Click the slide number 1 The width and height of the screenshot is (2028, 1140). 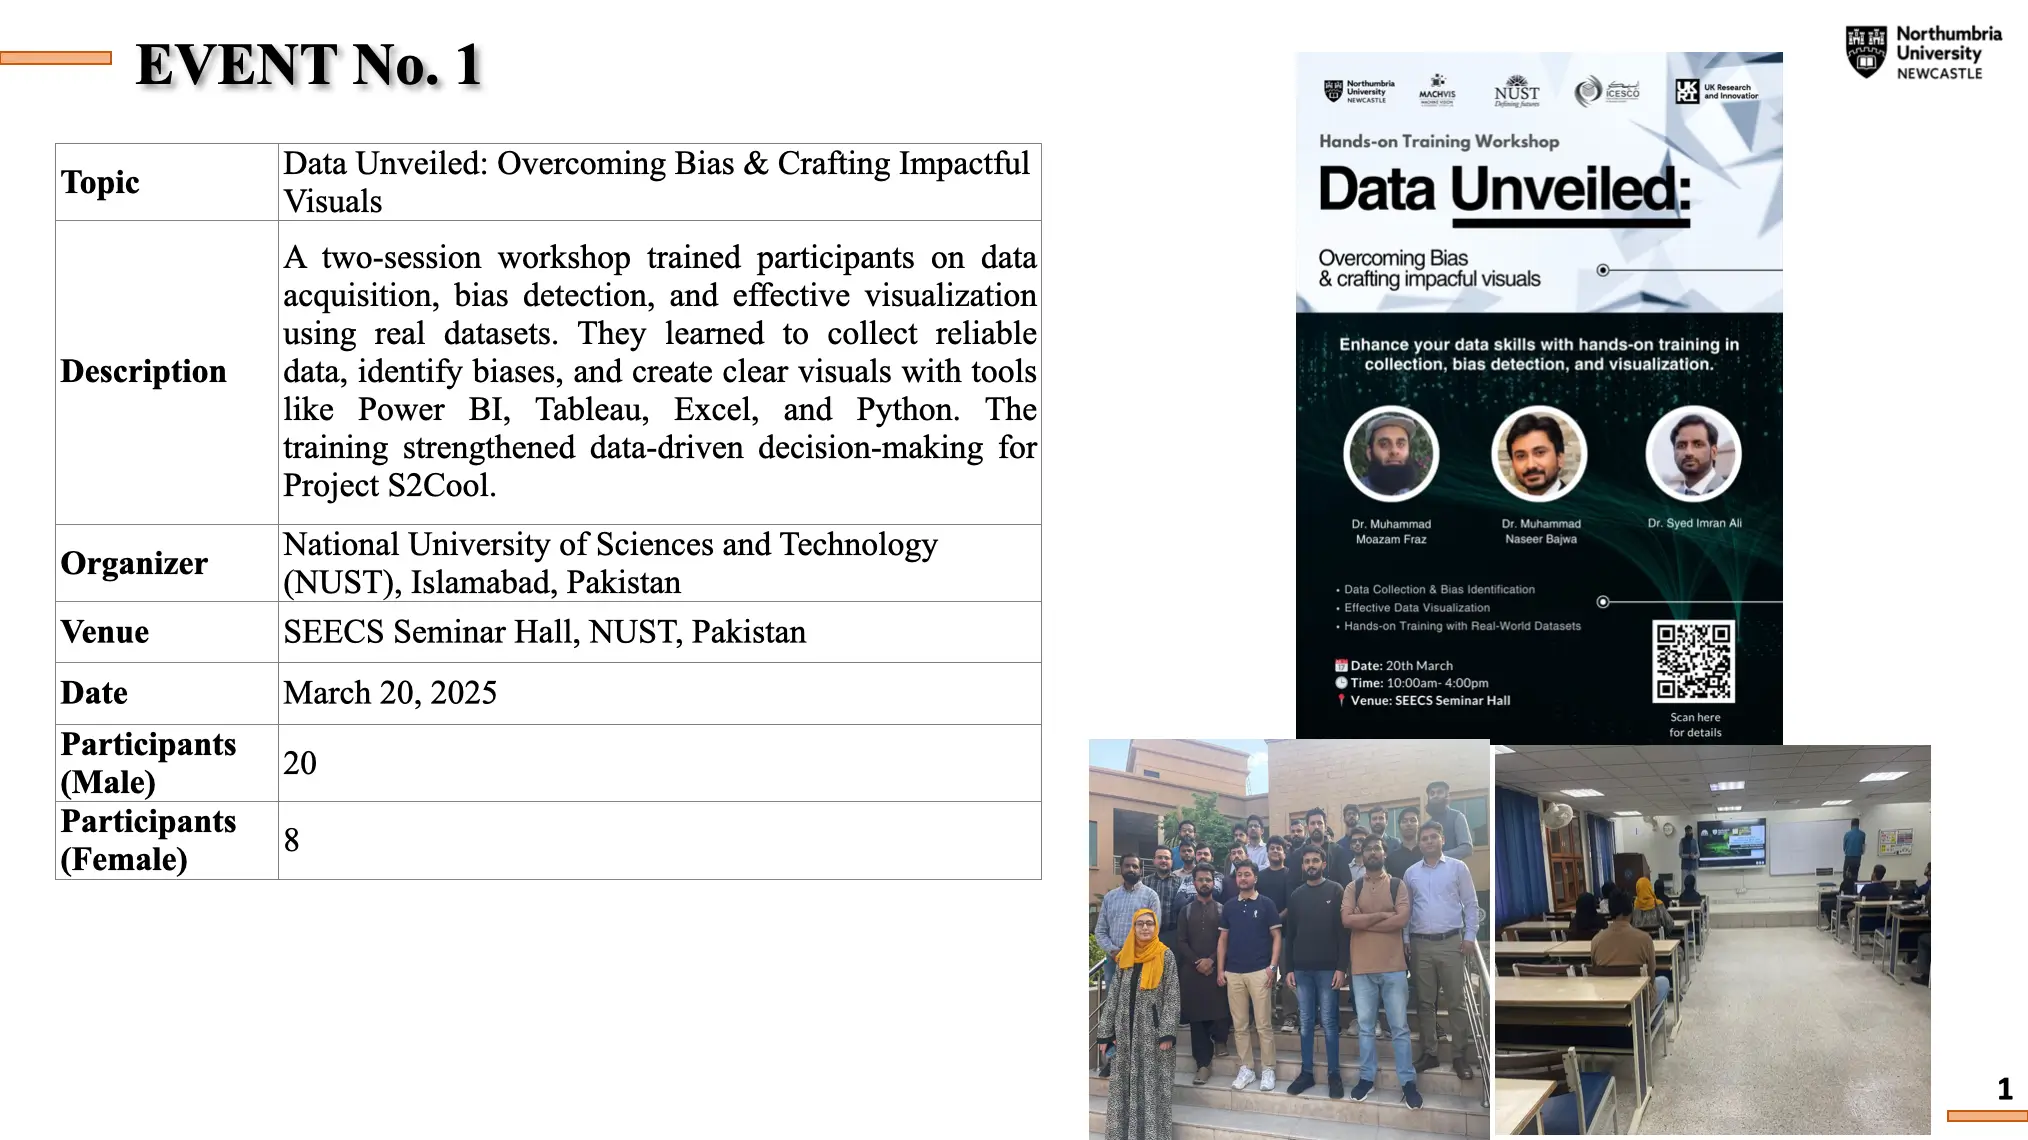(x=2004, y=1089)
